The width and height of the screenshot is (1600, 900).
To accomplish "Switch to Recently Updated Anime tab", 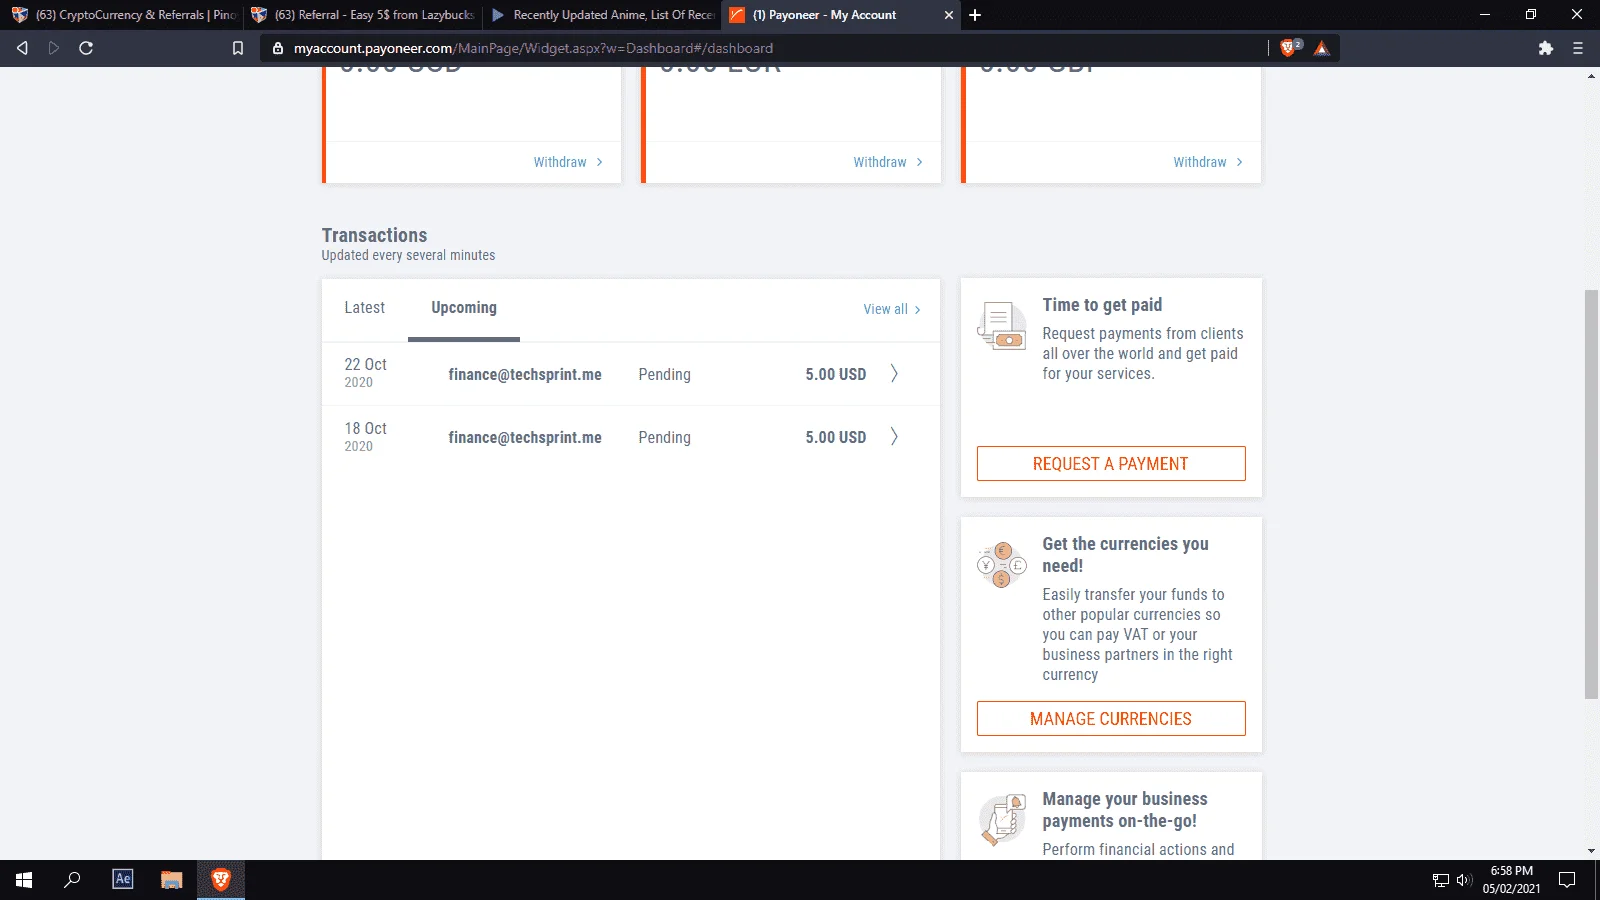I will (x=602, y=15).
